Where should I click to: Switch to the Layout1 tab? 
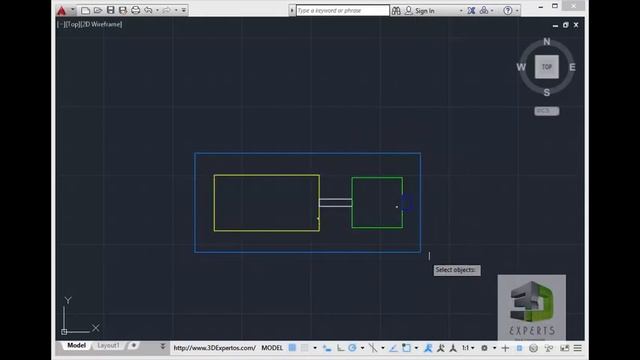[108, 346]
